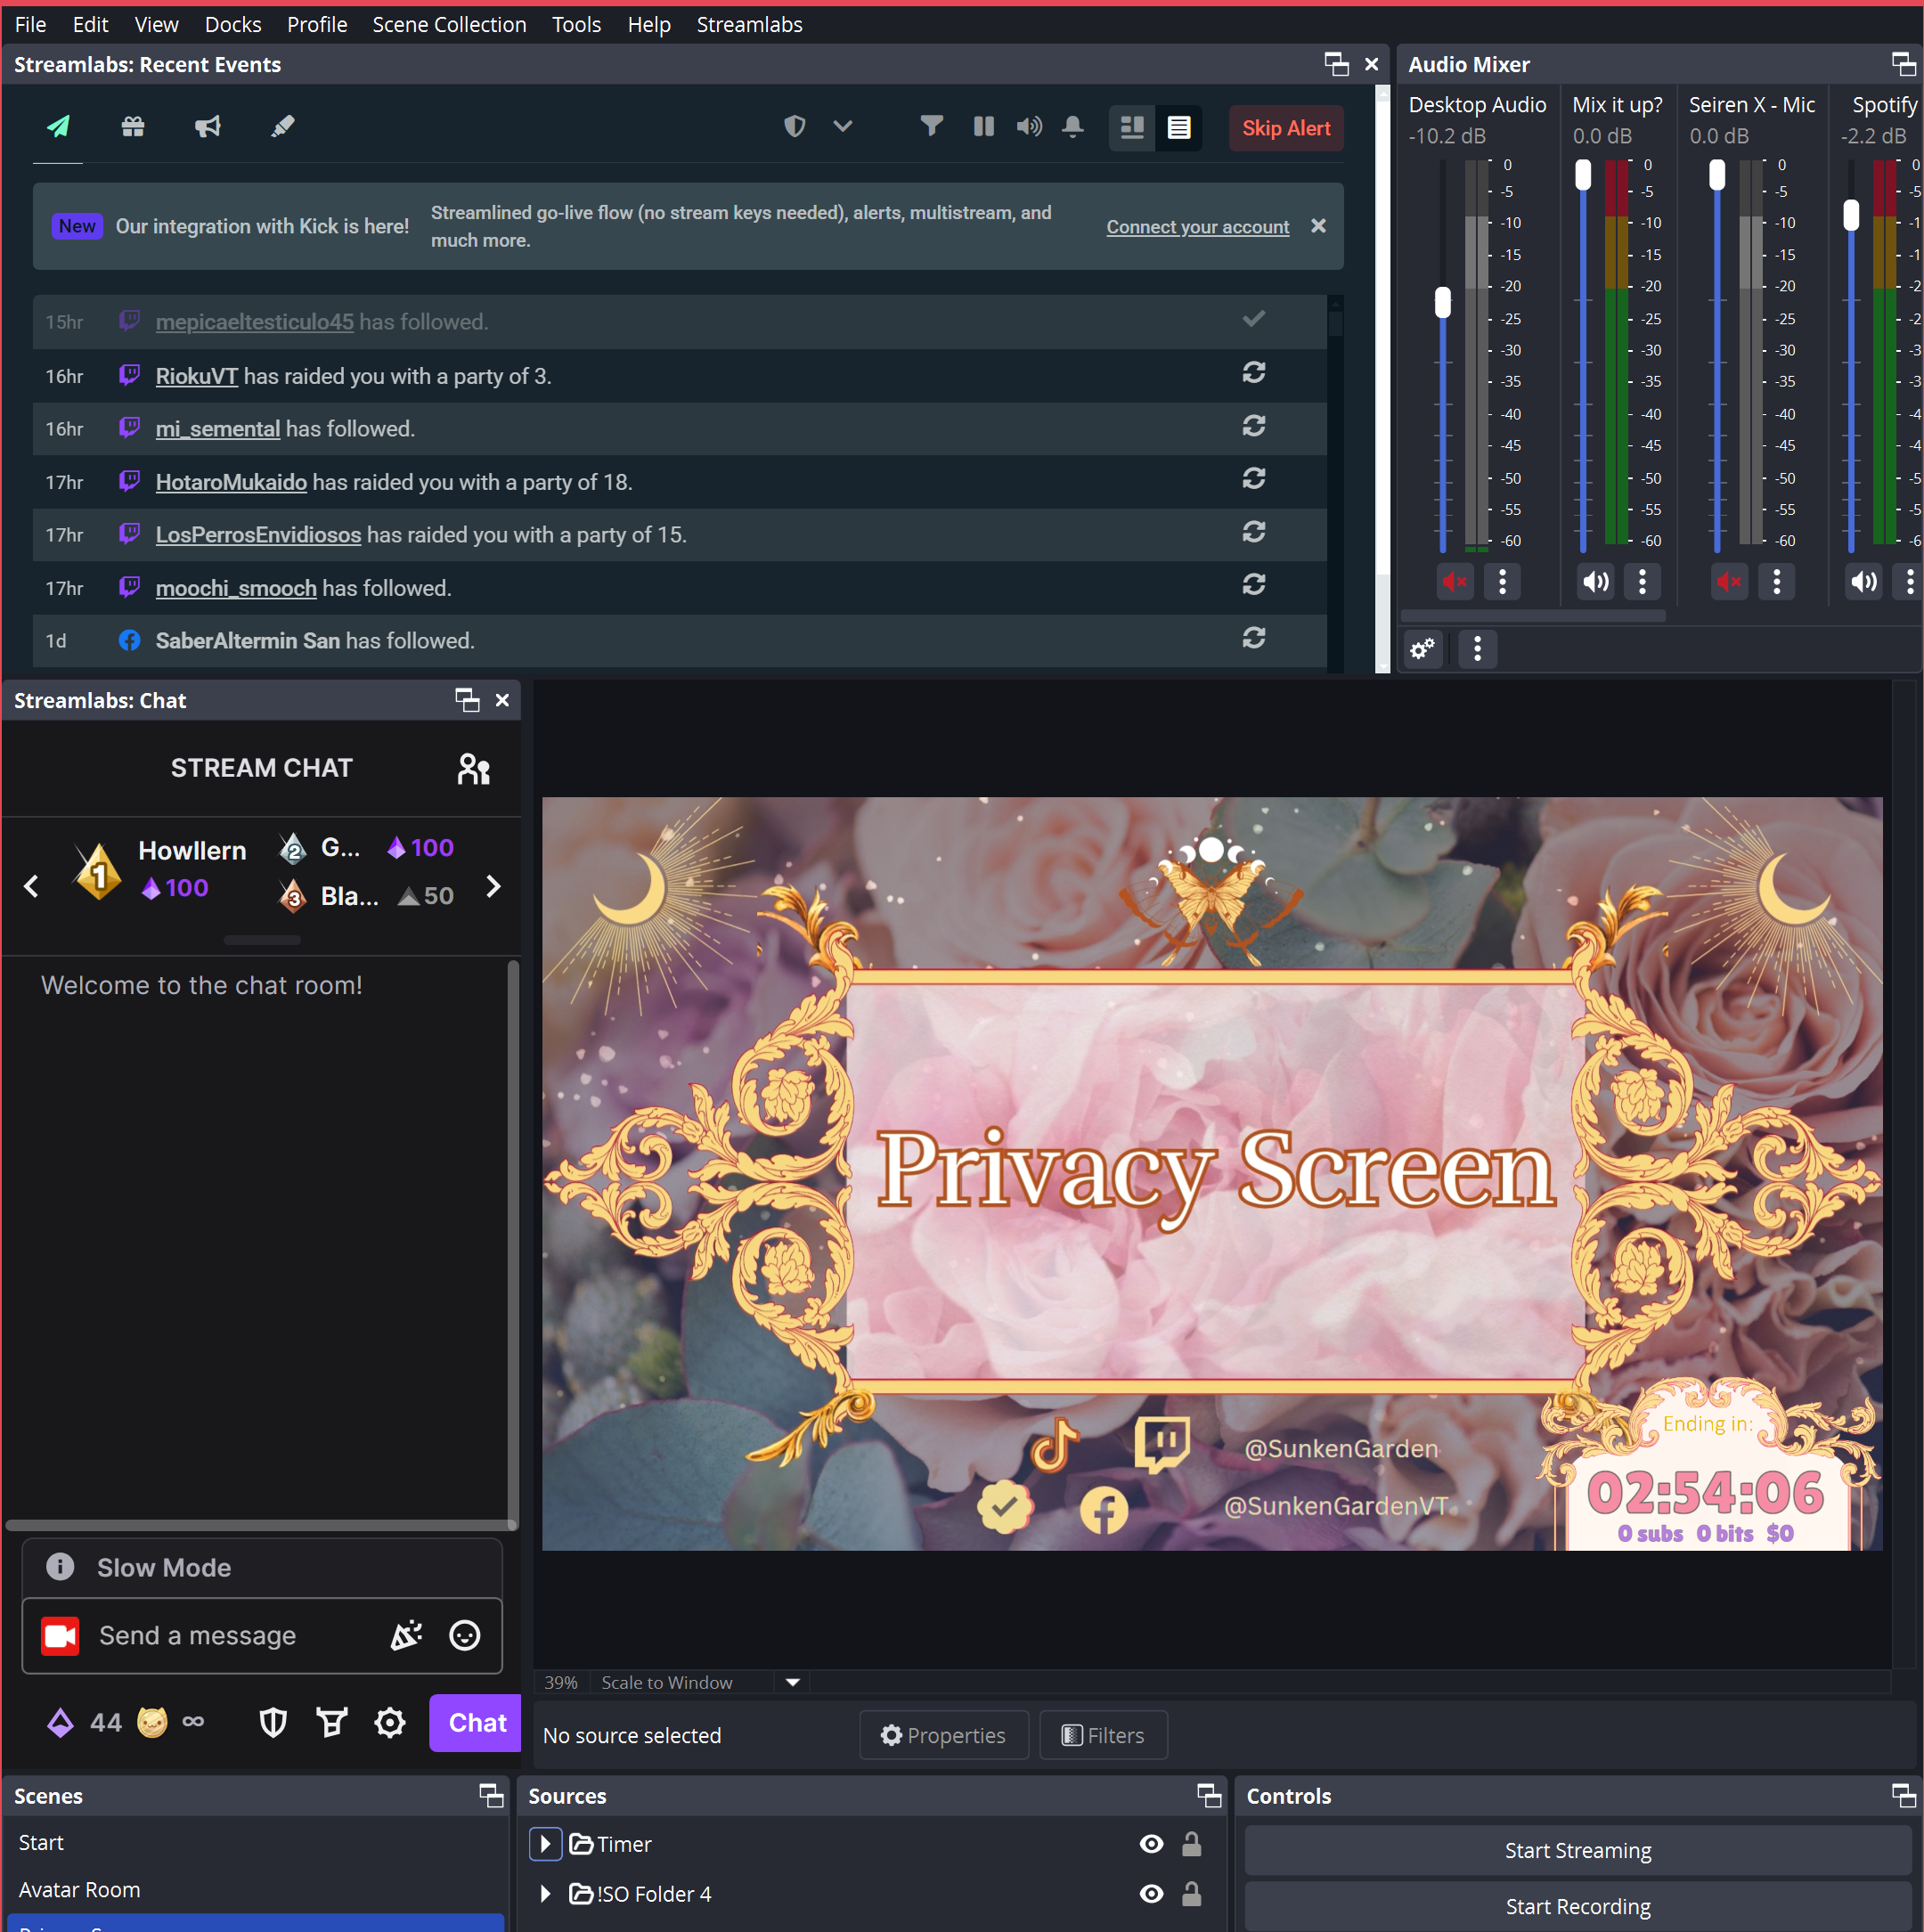The width and height of the screenshot is (1924, 1932).
Task: Unlock the ISO Folder 4 source
Action: [1191, 1894]
